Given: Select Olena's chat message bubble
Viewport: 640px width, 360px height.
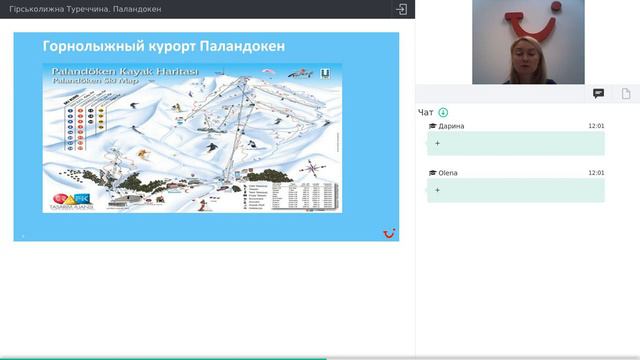Looking at the screenshot, I should (516, 190).
